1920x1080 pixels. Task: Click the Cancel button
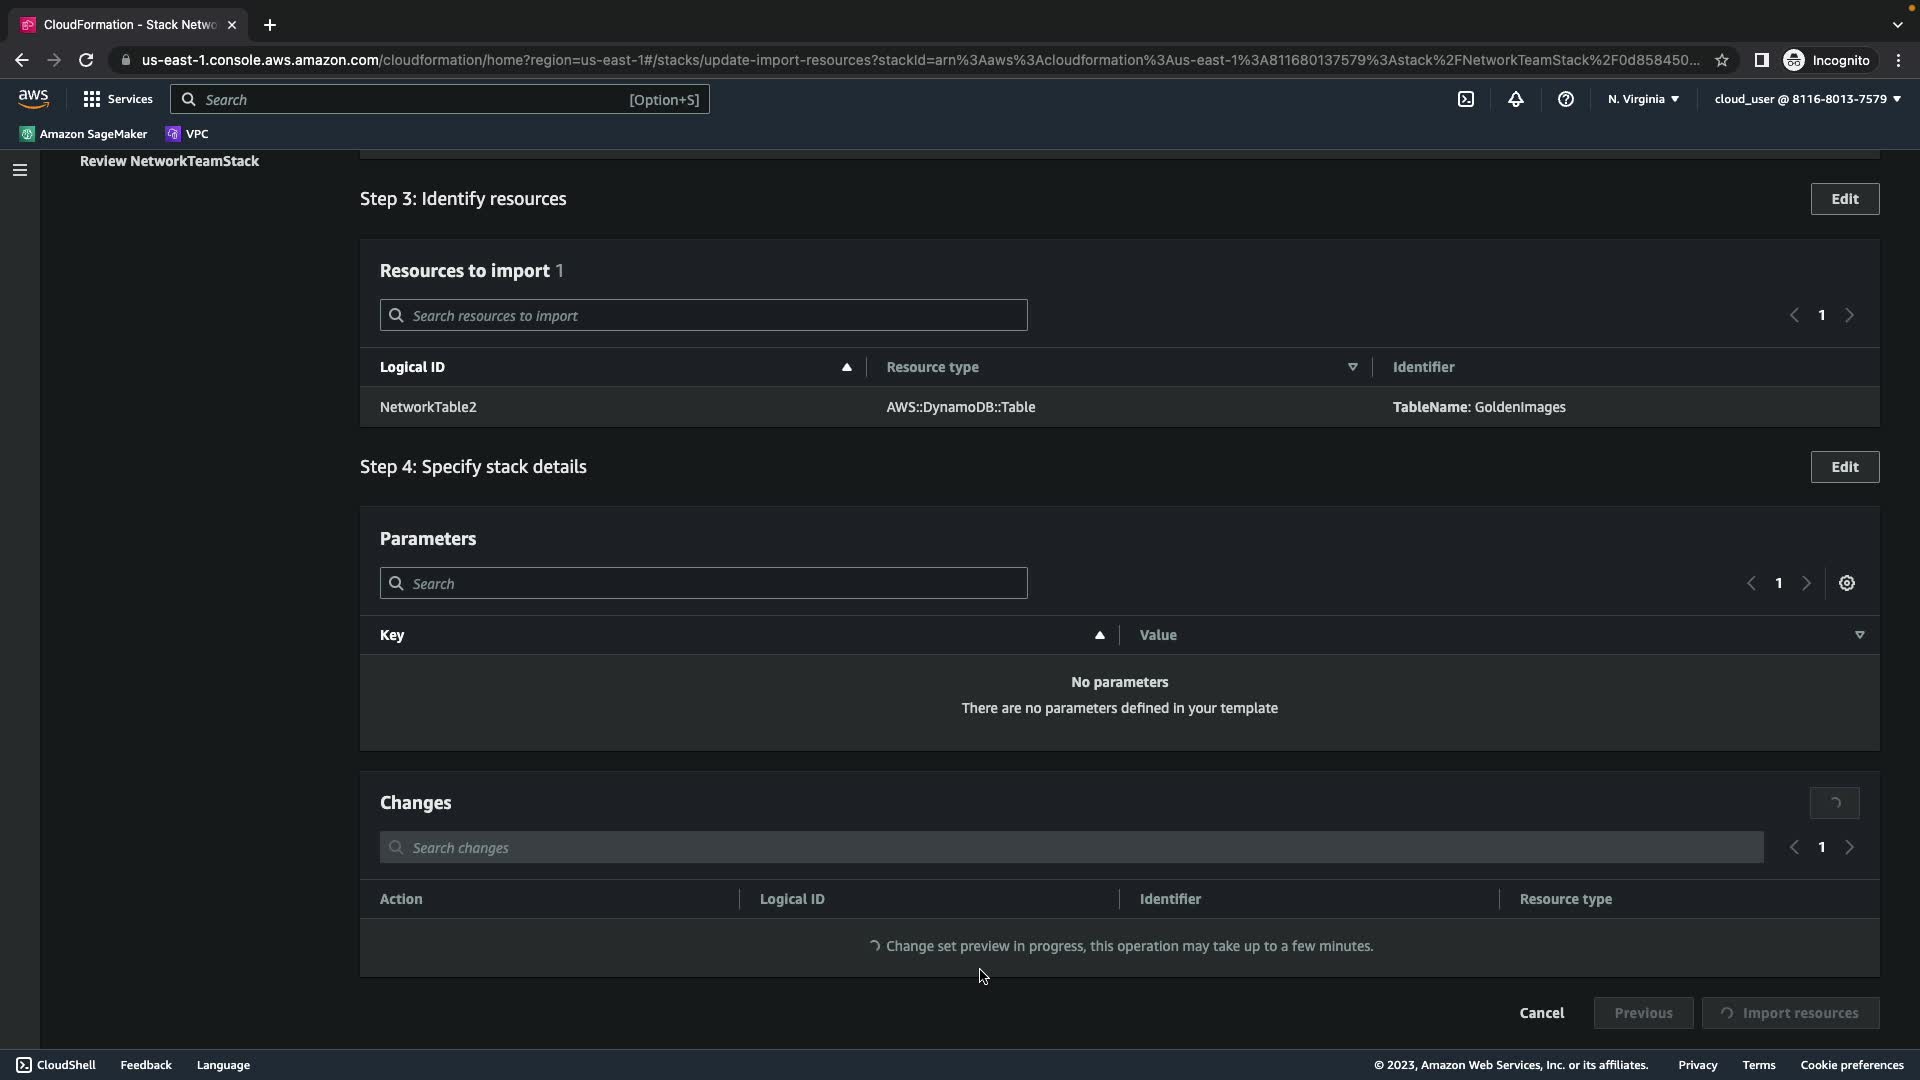1541,1013
